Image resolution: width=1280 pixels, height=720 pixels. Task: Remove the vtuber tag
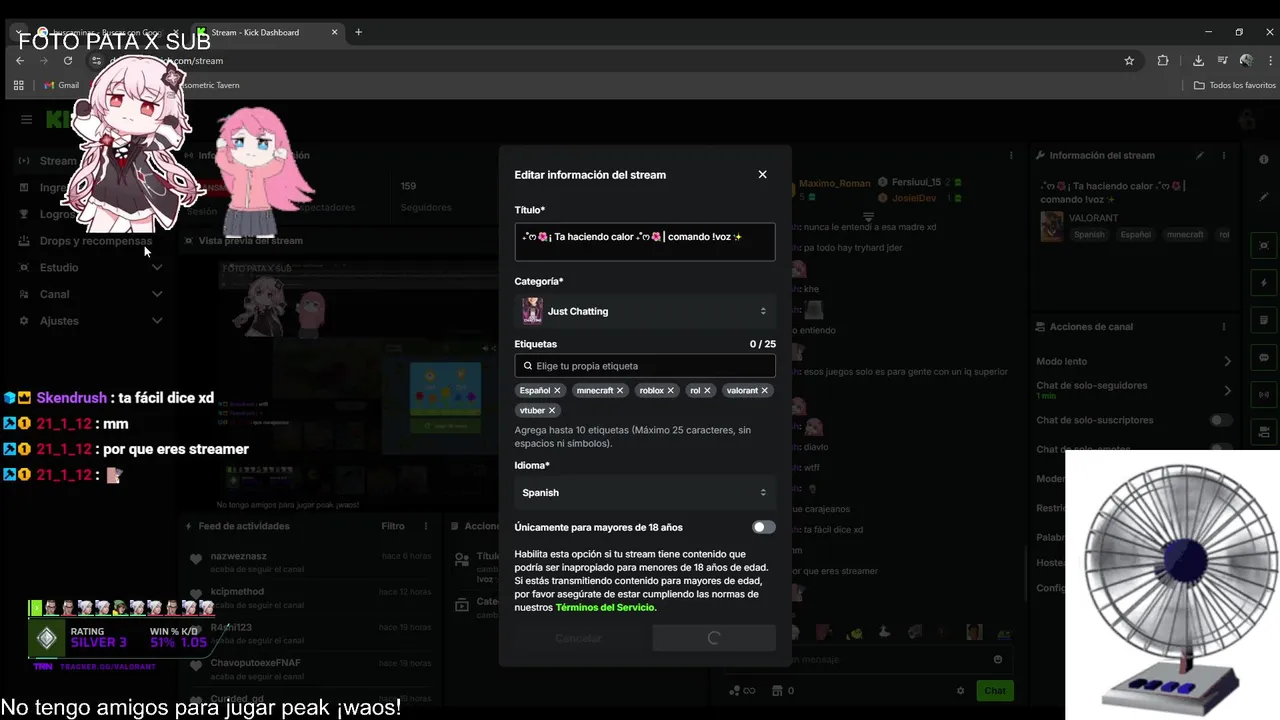(x=552, y=411)
